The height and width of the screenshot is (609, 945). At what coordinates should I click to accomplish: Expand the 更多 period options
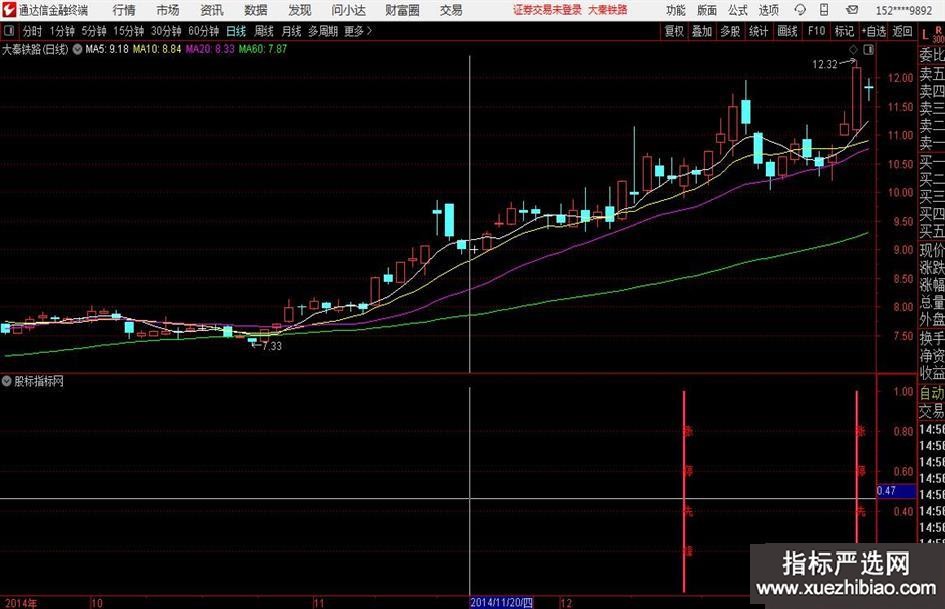pyautogui.click(x=358, y=31)
